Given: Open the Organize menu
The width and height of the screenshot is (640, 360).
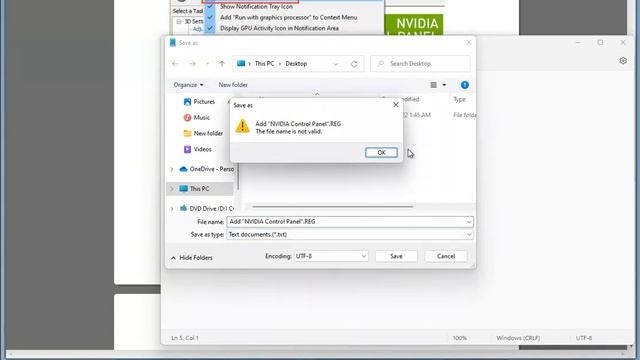Looking at the screenshot, I should click(x=188, y=85).
